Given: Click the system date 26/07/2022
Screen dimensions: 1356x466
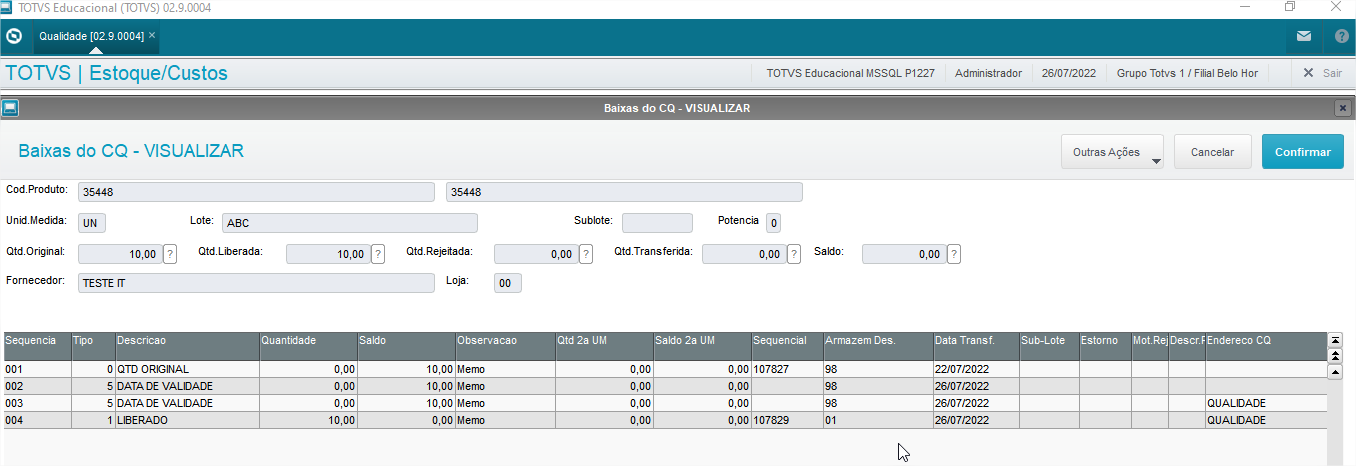Looking at the screenshot, I should (1069, 73).
